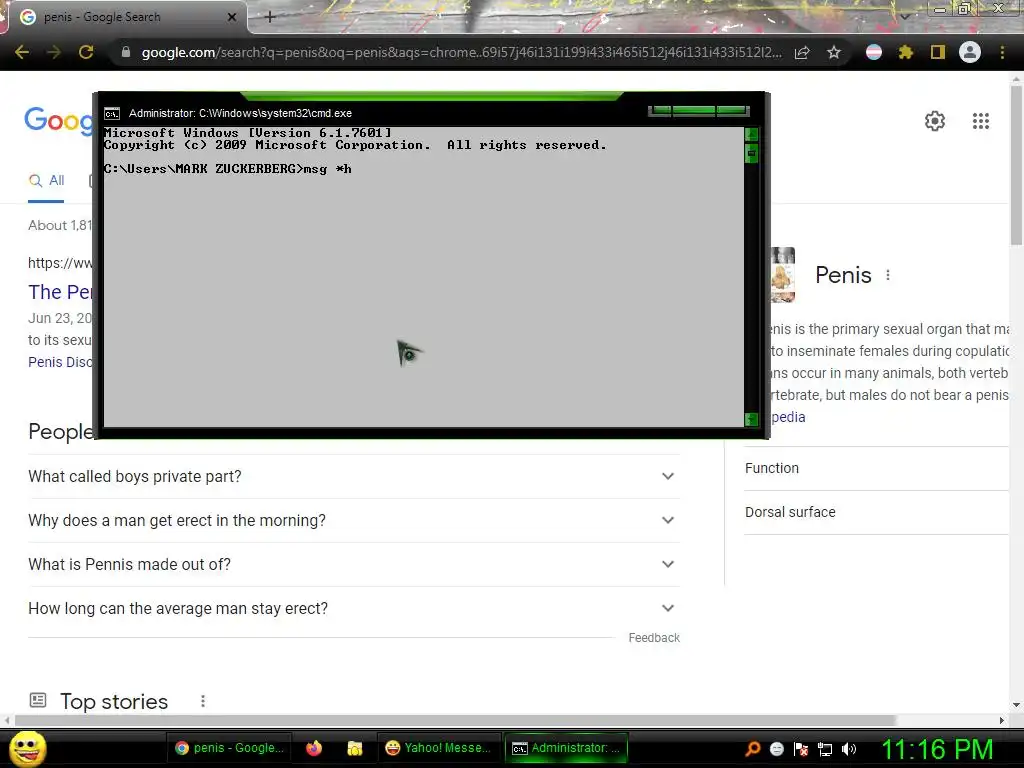View site lock info in address bar
The width and height of the screenshot is (1024, 768).
126,52
